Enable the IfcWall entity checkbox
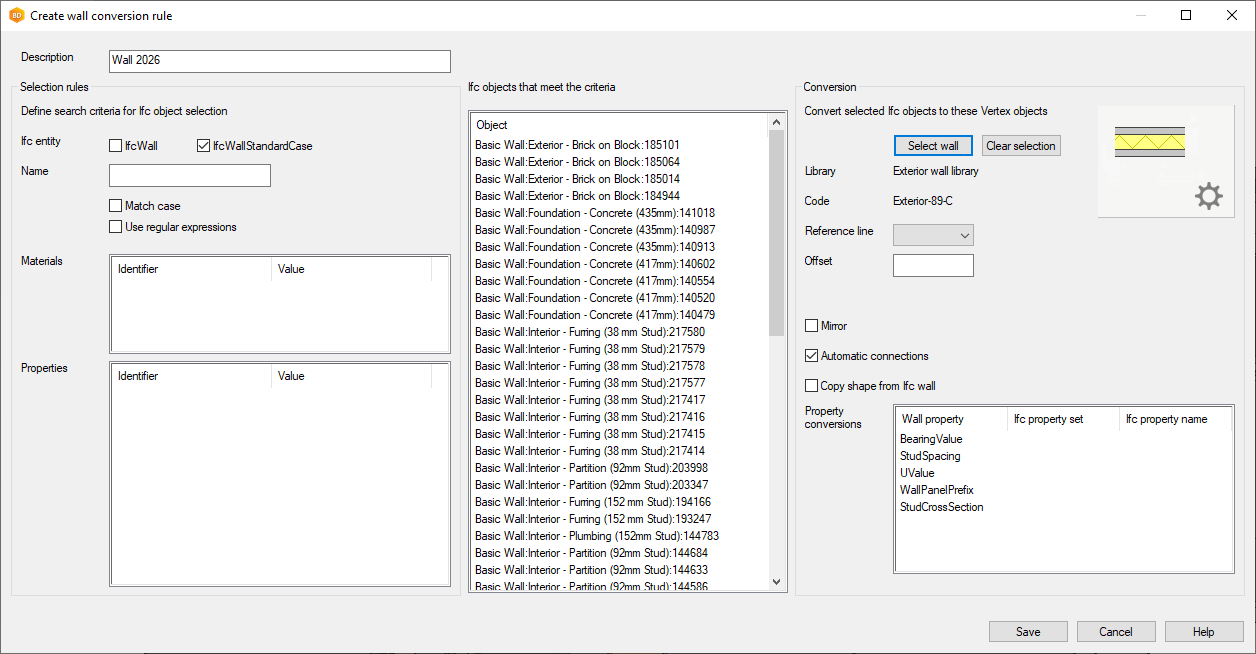The height and width of the screenshot is (654, 1256). pyautogui.click(x=116, y=146)
